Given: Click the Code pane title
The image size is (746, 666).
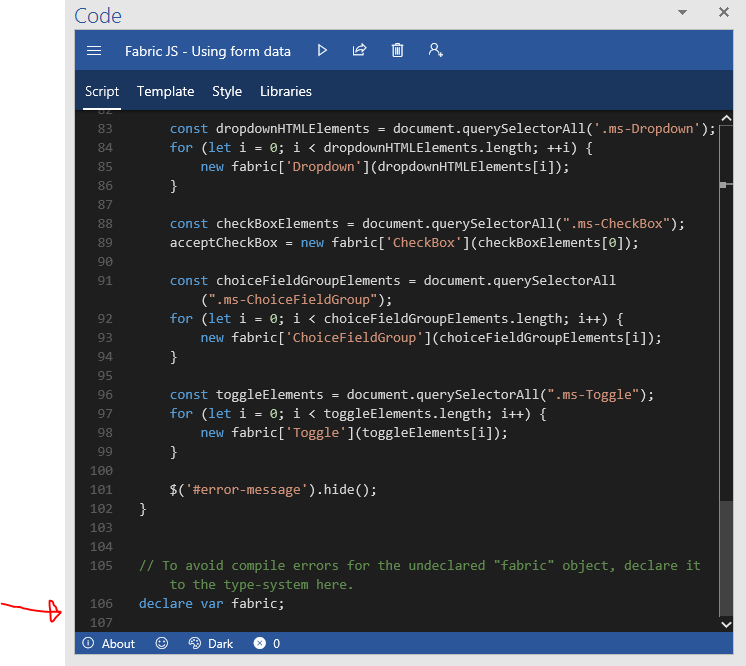Looking at the screenshot, I should (x=98, y=16).
